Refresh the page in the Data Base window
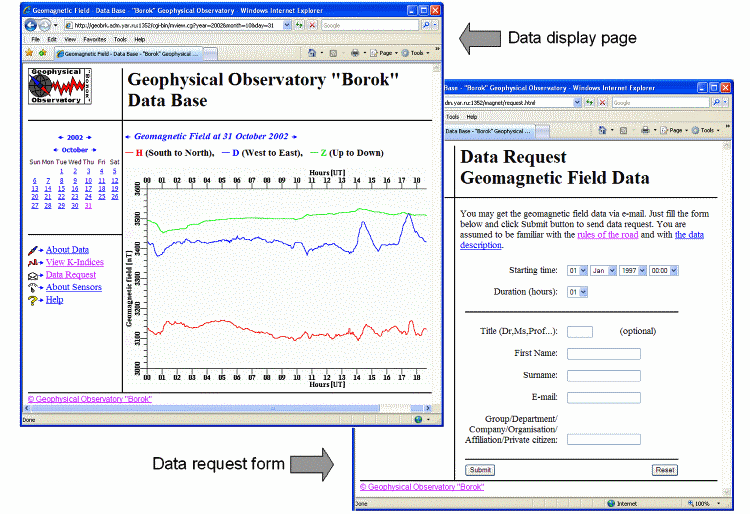The image size is (750, 514). [x=299, y=25]
